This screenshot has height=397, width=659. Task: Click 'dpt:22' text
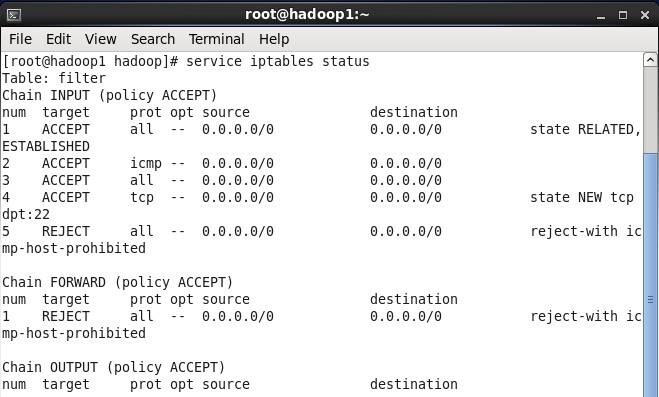click(26, 215)
